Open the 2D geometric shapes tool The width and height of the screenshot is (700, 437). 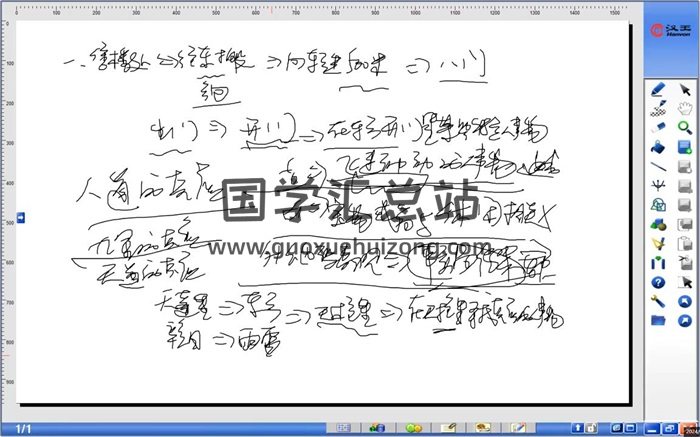[x=658, y=205]
